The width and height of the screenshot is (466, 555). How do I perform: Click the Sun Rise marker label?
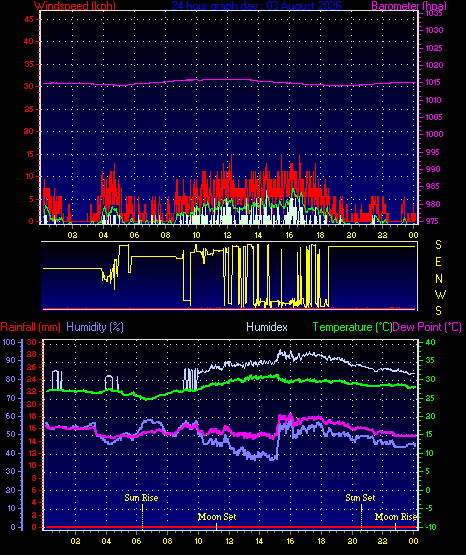pos(141,498)
